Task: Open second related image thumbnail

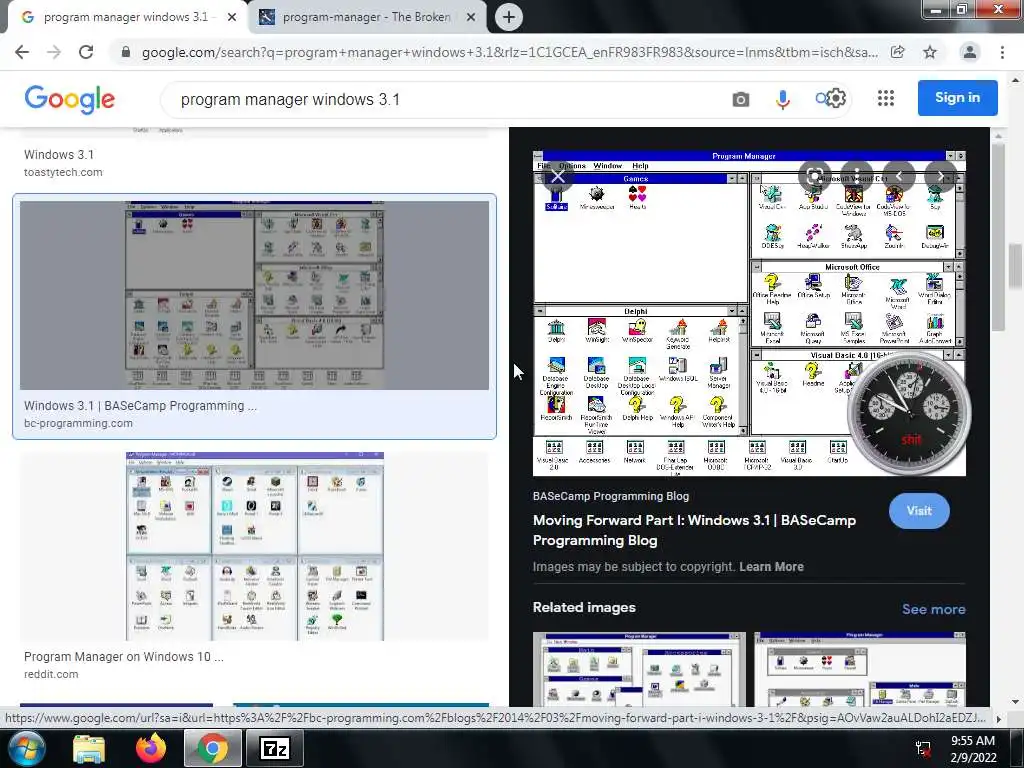Action: coord(859,669)
